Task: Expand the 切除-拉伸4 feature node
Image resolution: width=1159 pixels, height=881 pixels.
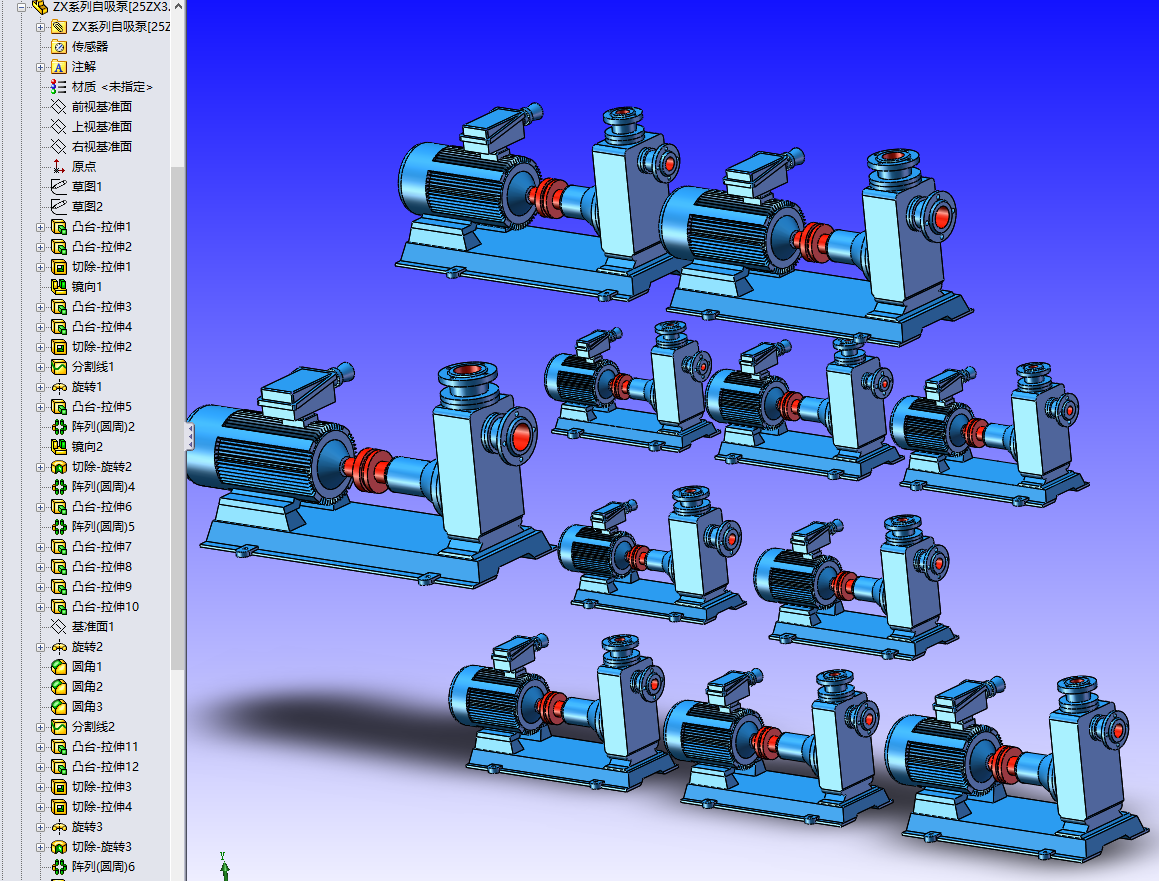Action: click(41, 807)
